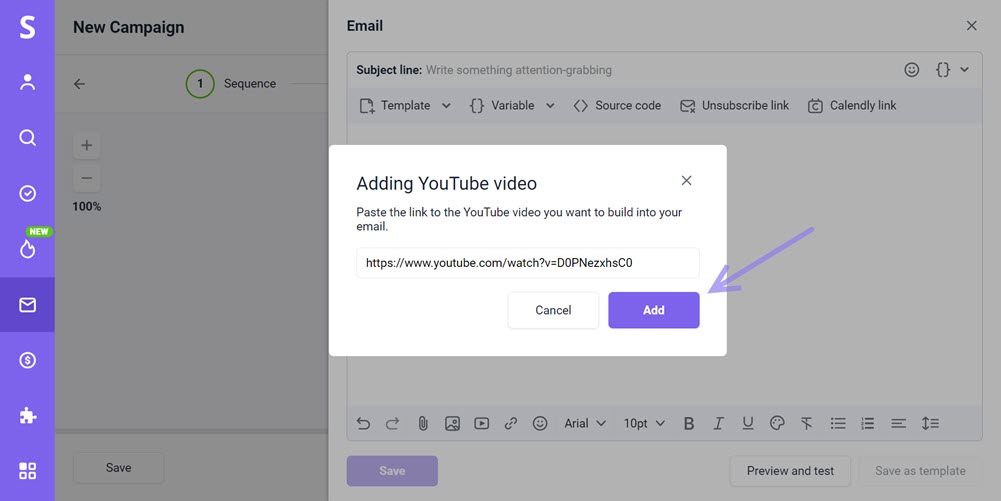Select the Sequence step 1
This screenshot has height=501, width=1001.
(x=230, y=84)
